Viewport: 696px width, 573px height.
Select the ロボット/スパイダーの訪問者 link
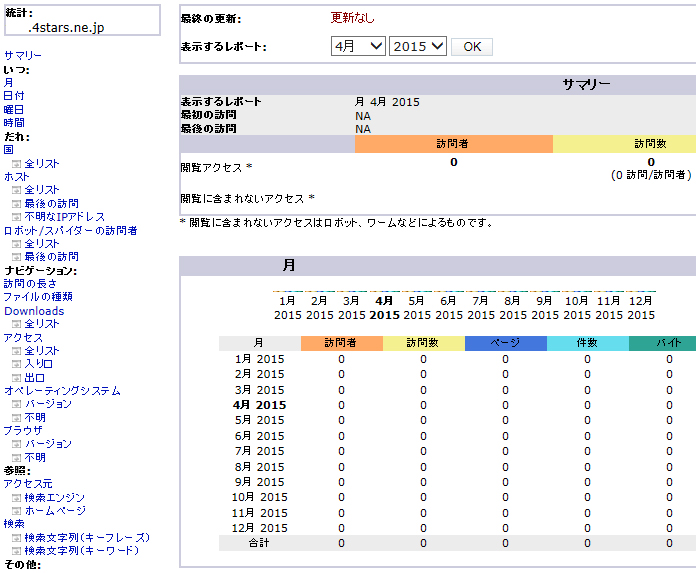coord(70,231)
